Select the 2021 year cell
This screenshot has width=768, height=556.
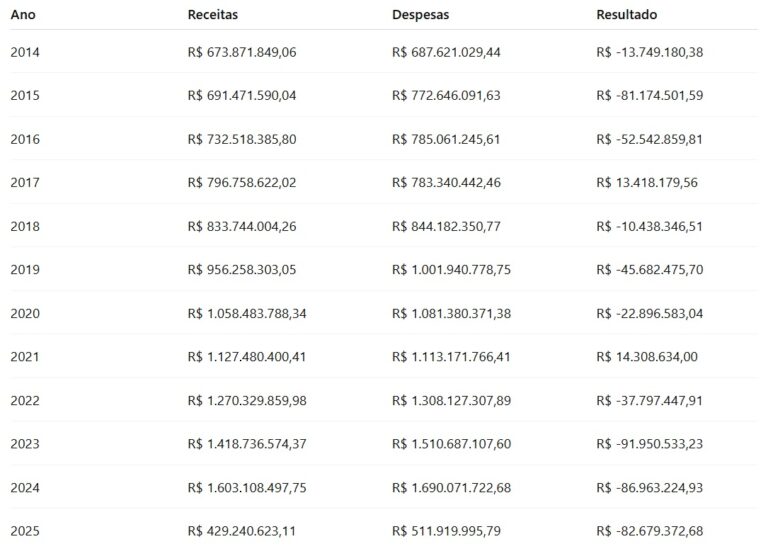pyautogui.click(x=25, y=357)
